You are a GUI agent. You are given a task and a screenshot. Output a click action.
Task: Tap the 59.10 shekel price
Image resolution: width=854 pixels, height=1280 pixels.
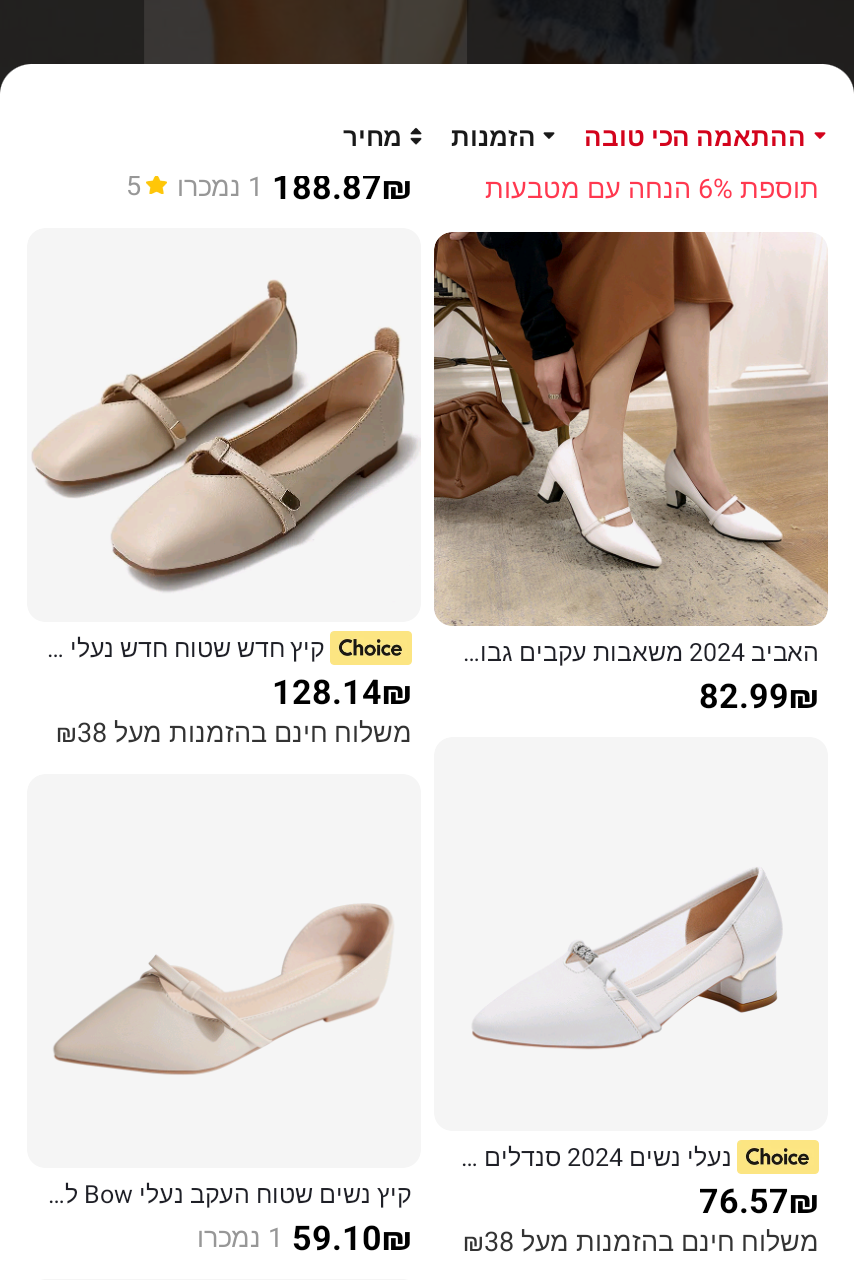tap(352, 1239)
